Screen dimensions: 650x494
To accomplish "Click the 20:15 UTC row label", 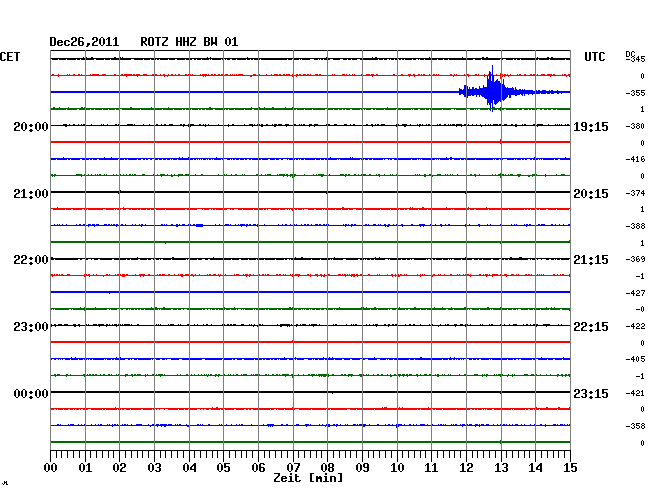I will (x=591, y=194).
